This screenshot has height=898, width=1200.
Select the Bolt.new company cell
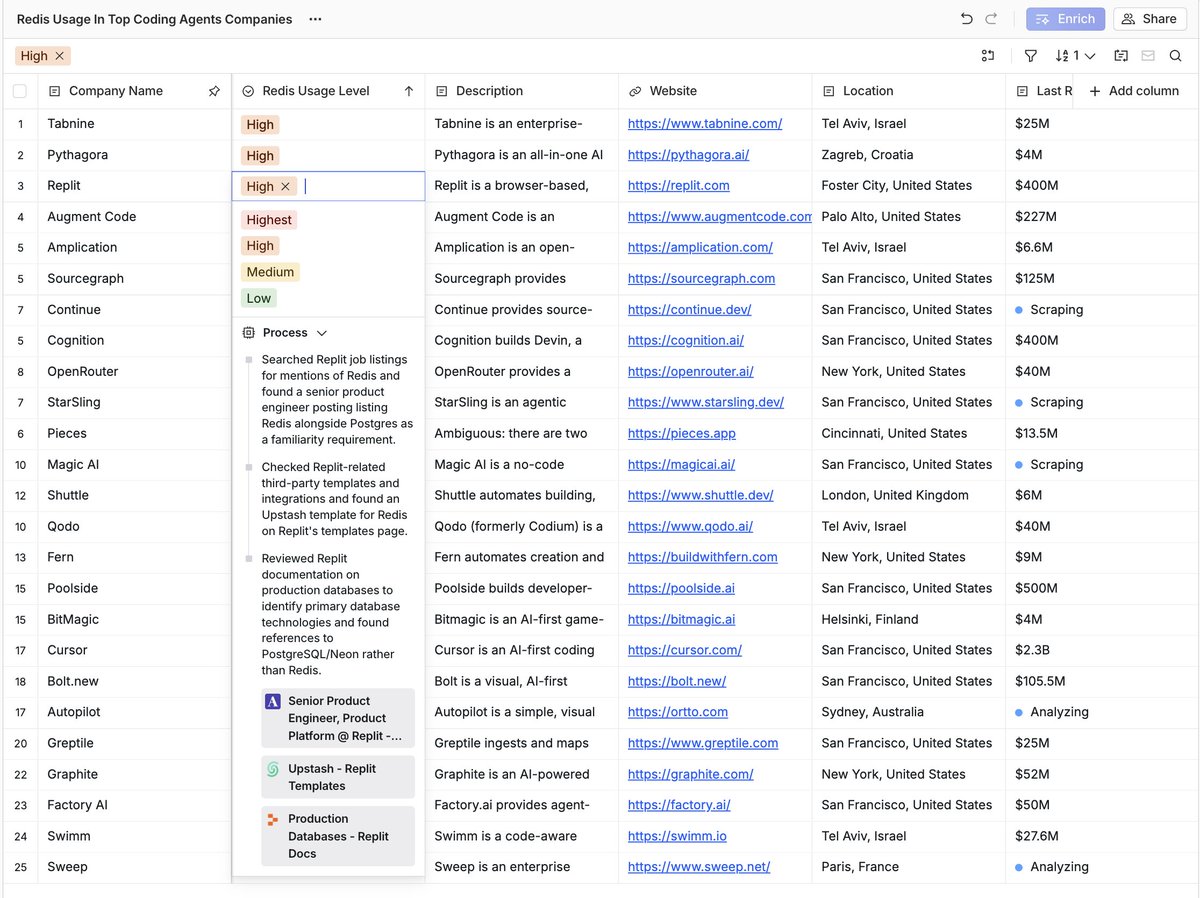tap(135, 681)
